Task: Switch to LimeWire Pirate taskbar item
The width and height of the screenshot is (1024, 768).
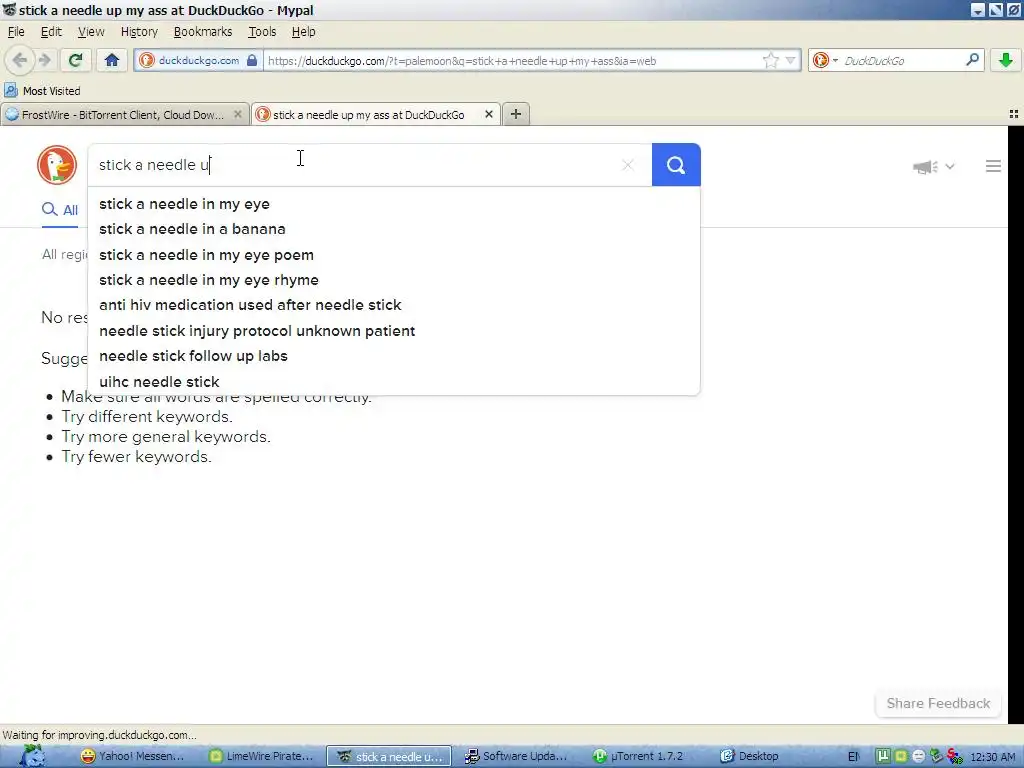Action: pos(261,756)
